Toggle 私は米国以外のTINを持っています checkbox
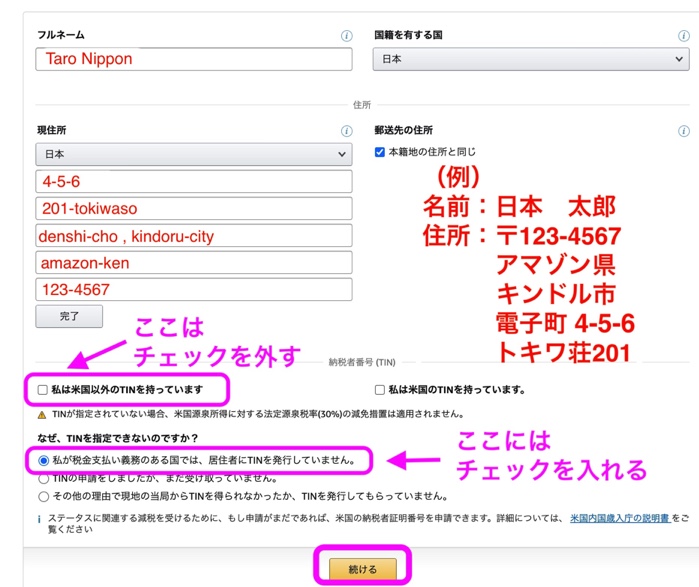 click(x=42, y=389)
